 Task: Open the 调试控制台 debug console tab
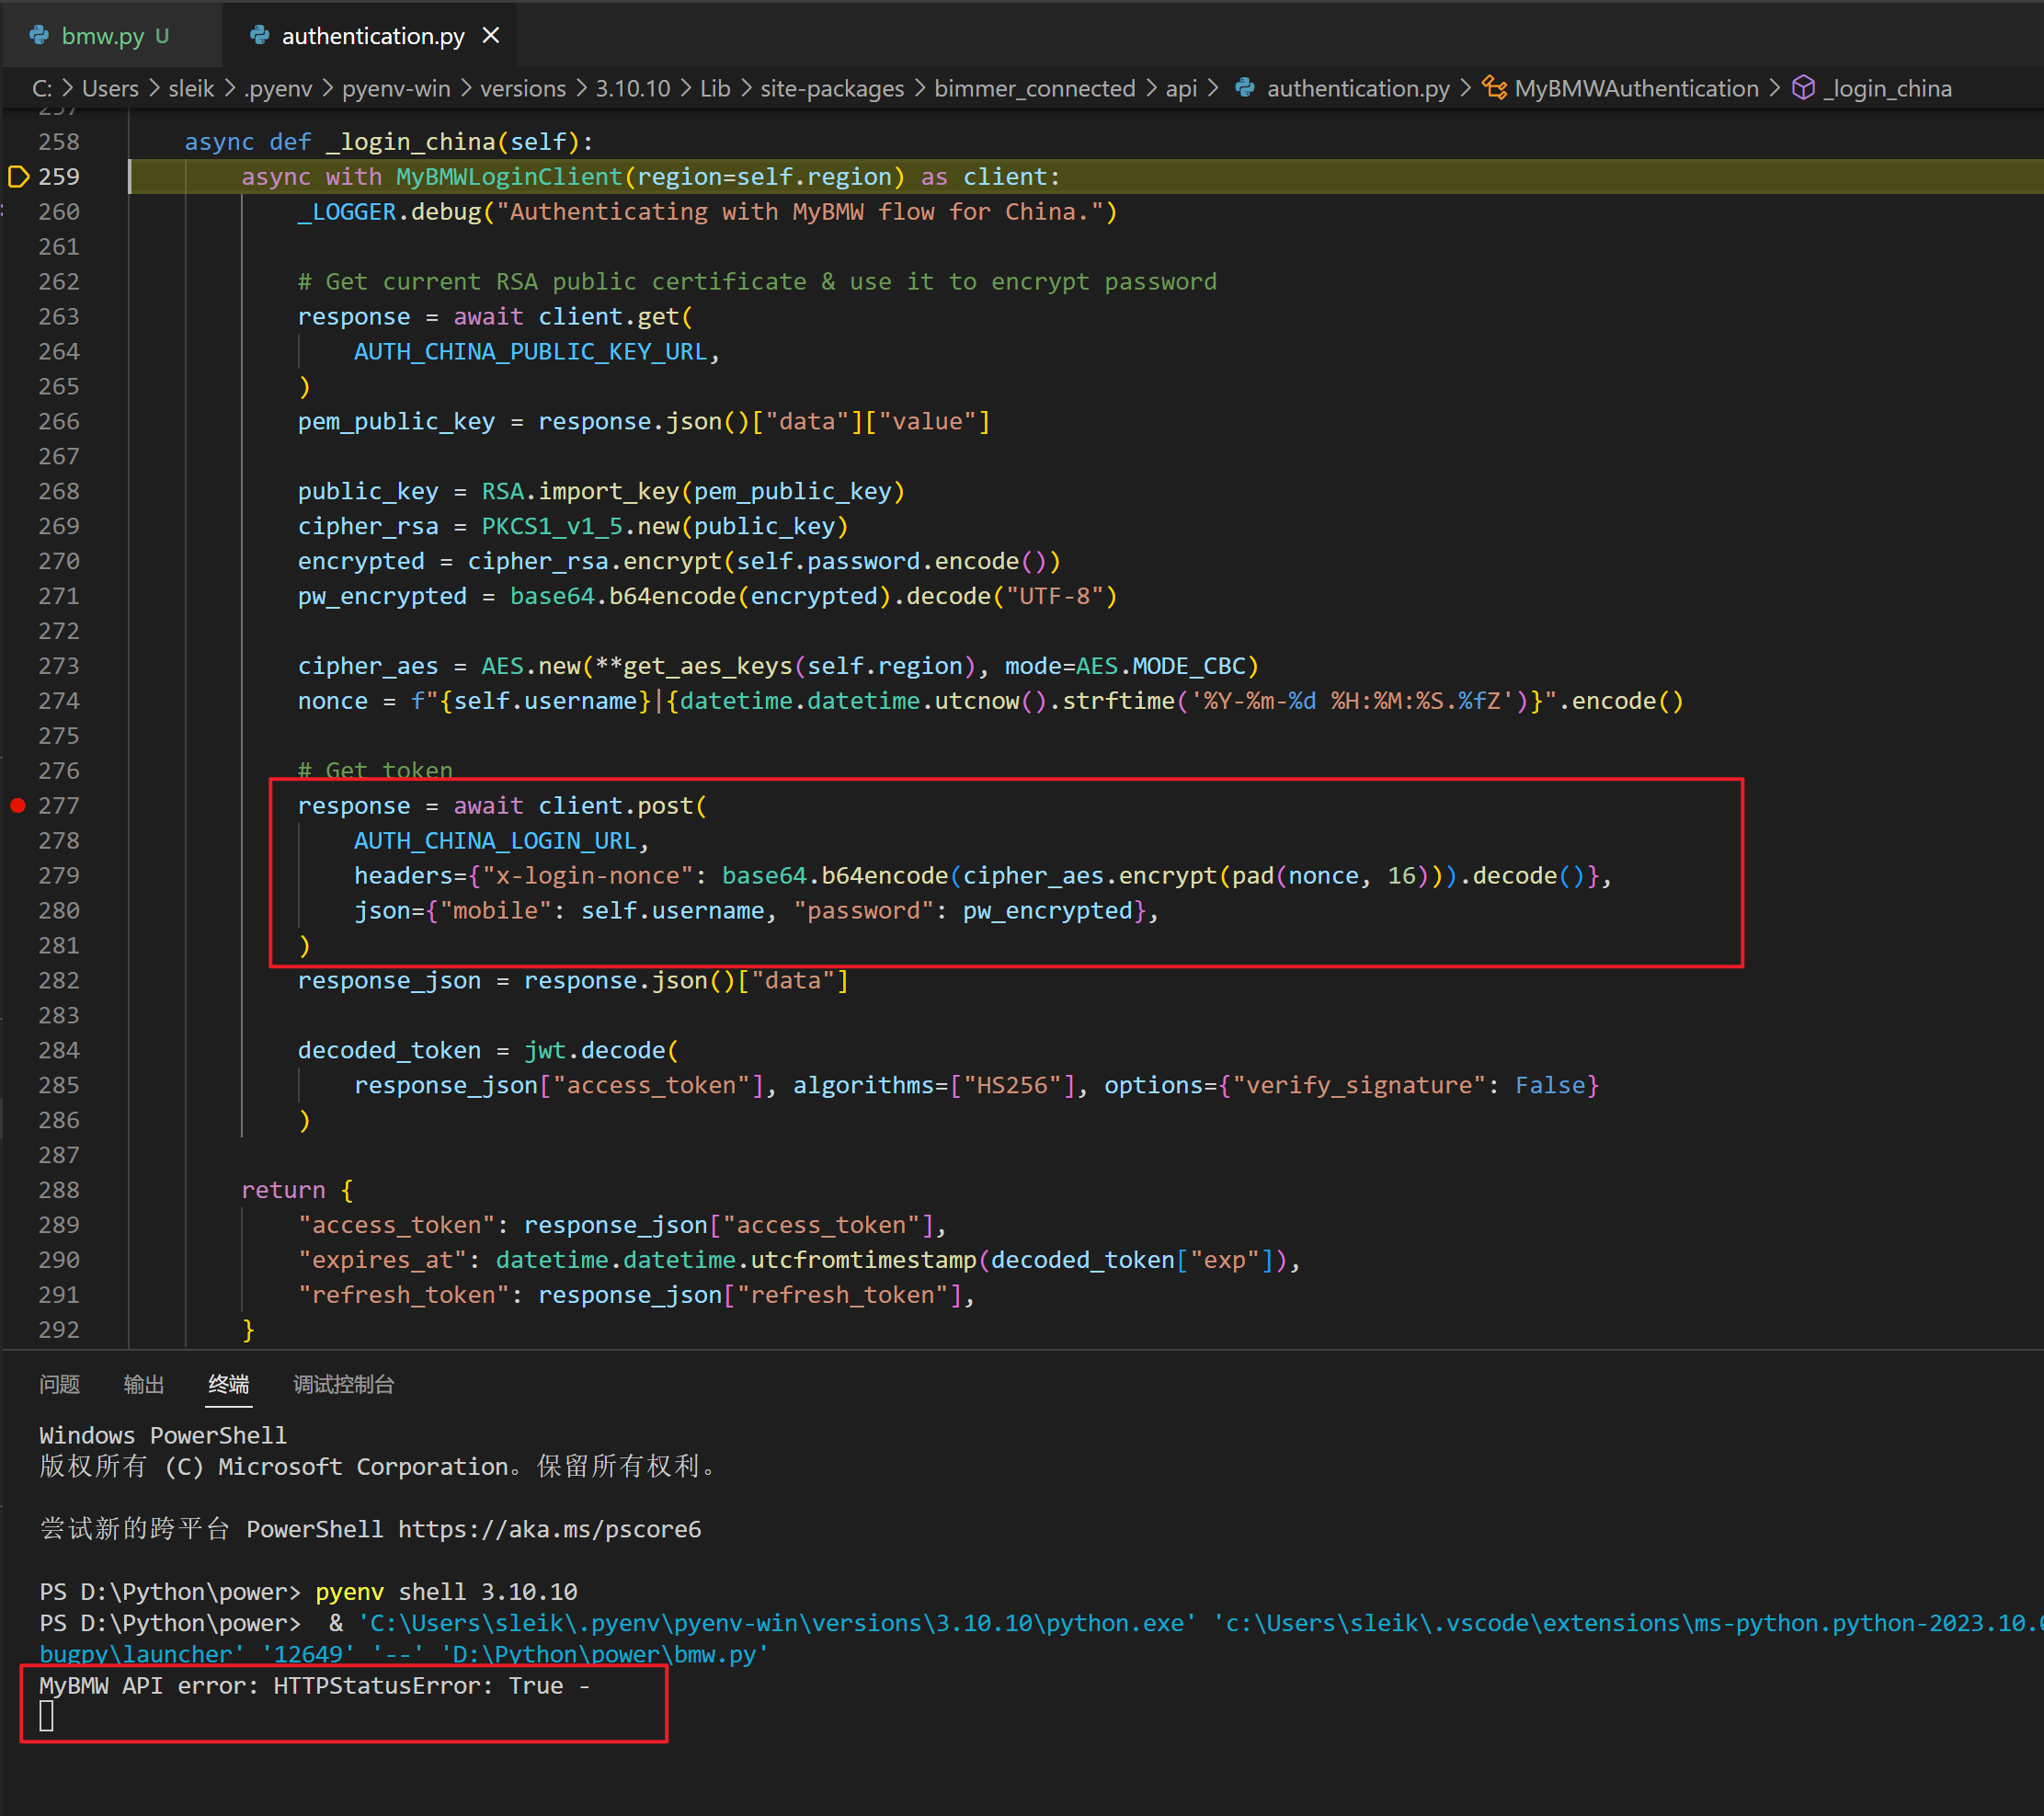343,1384
